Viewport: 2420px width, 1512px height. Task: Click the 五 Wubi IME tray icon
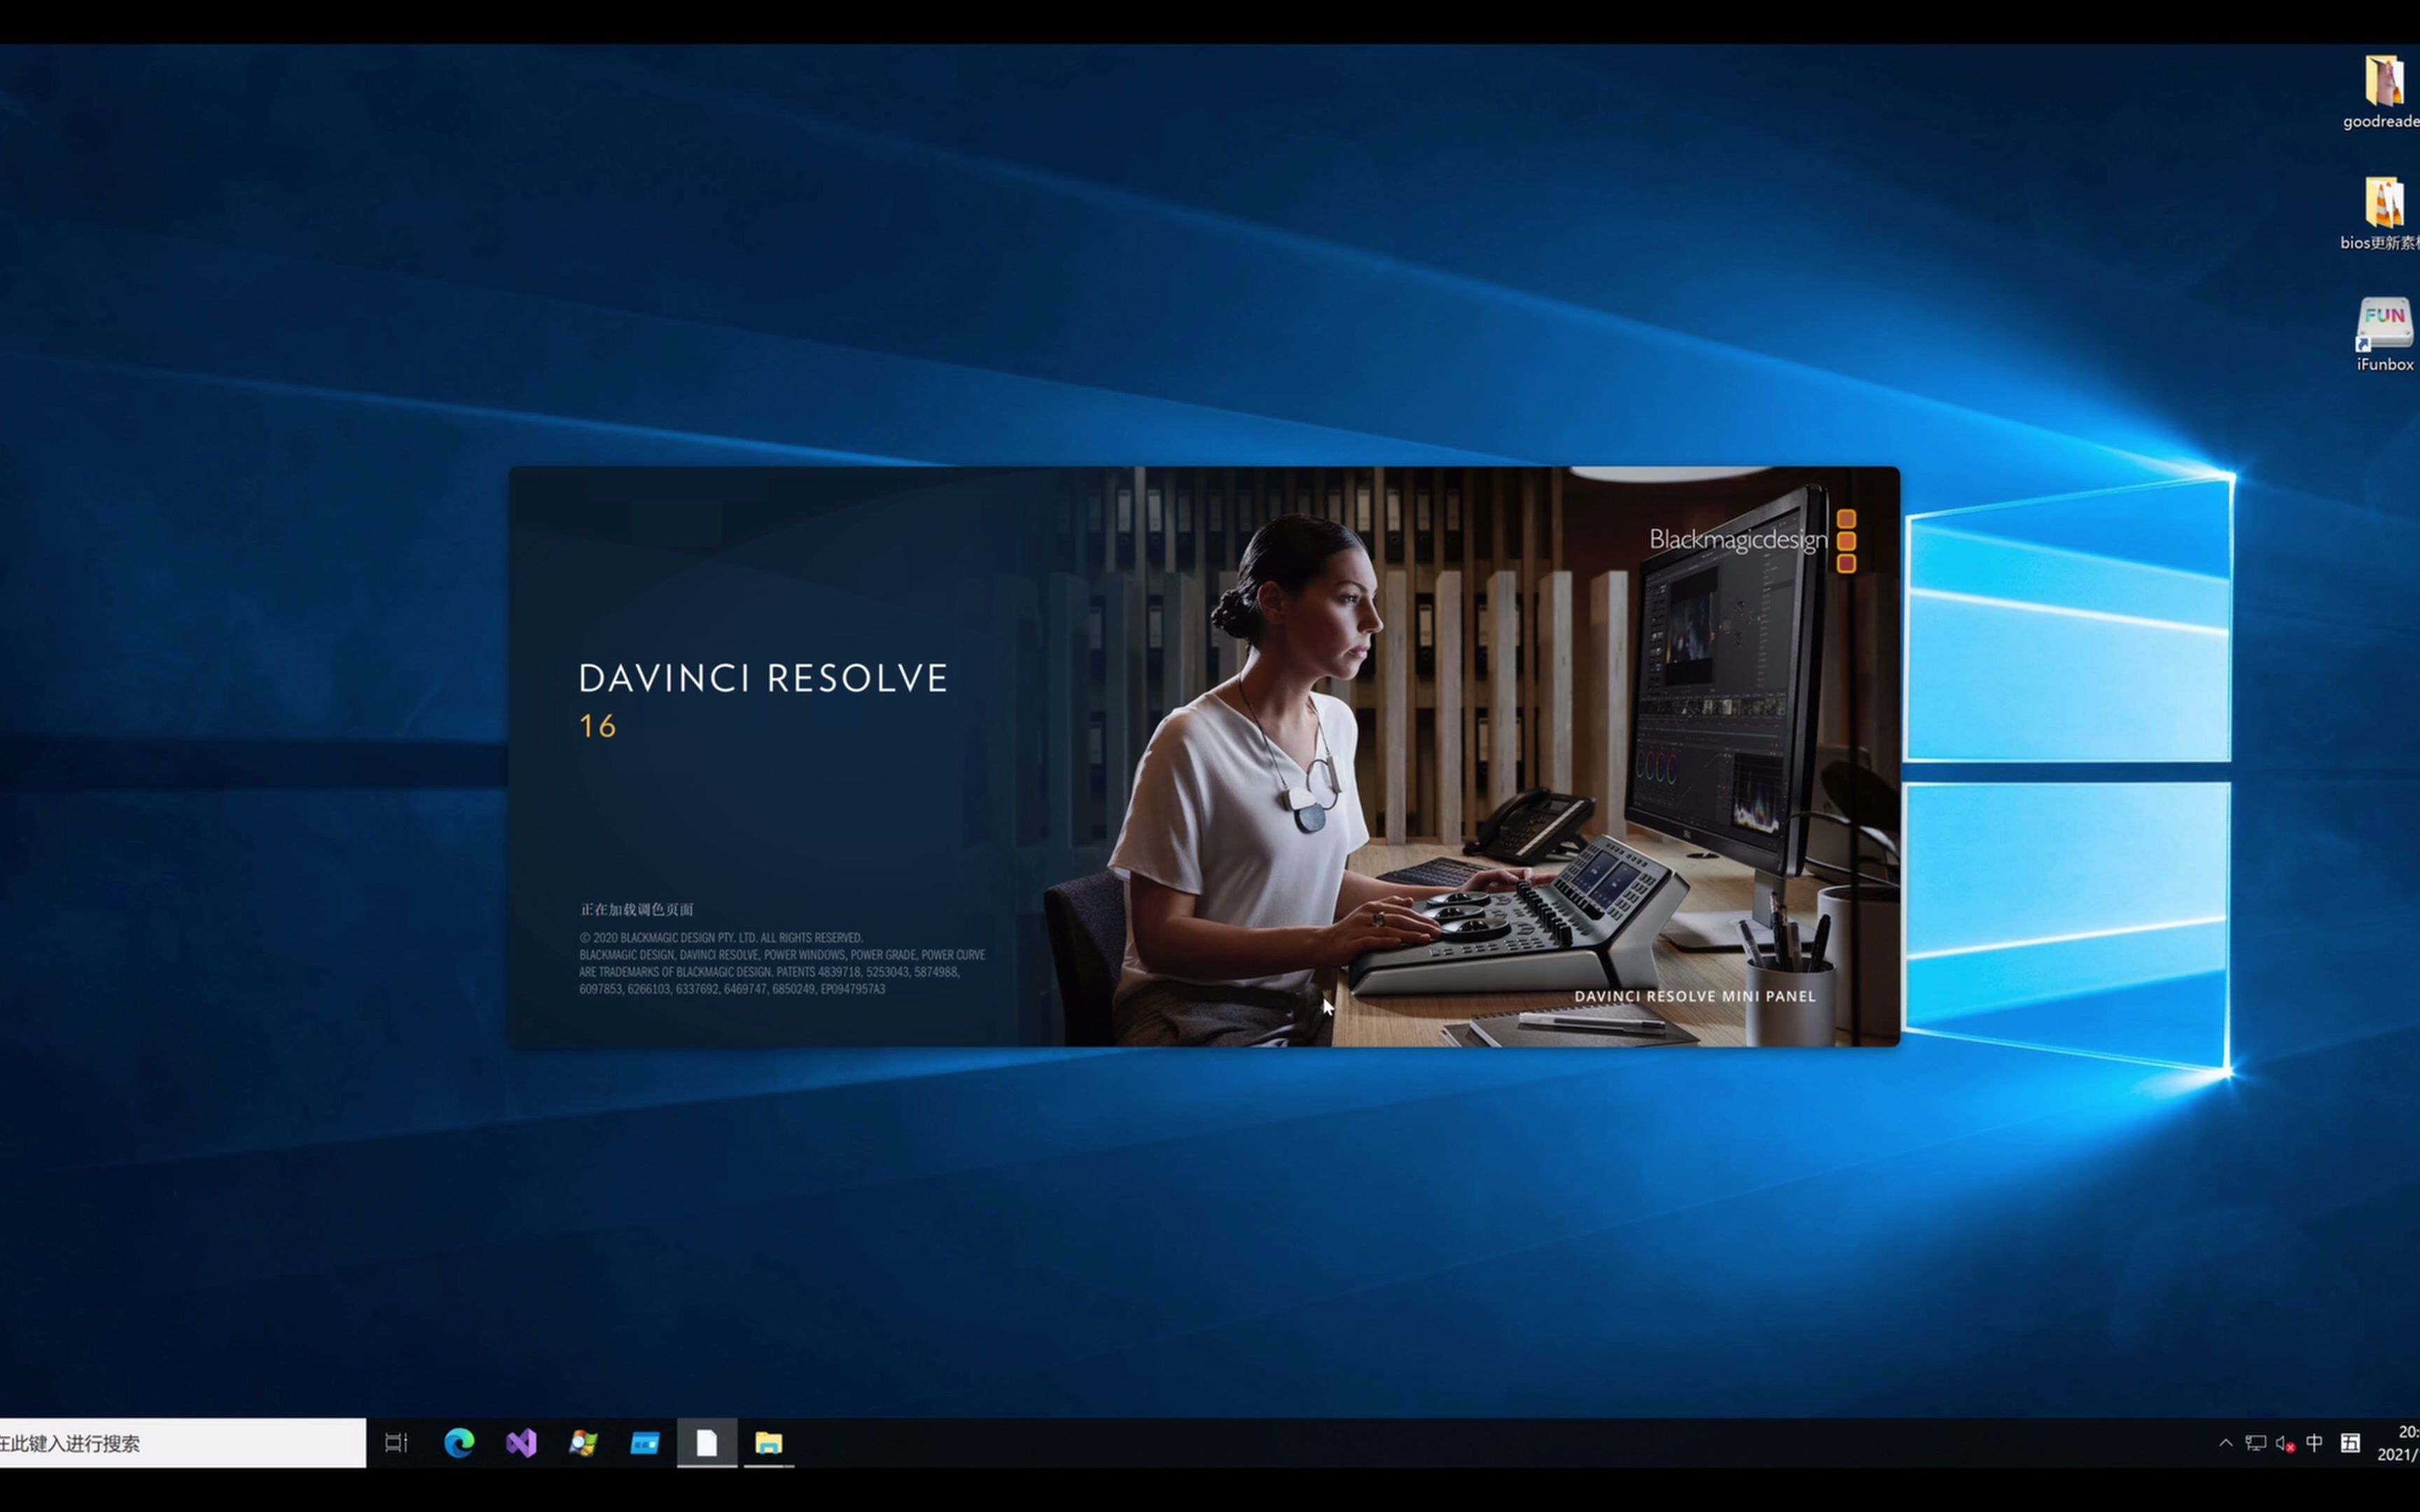pos(2350,1442)
